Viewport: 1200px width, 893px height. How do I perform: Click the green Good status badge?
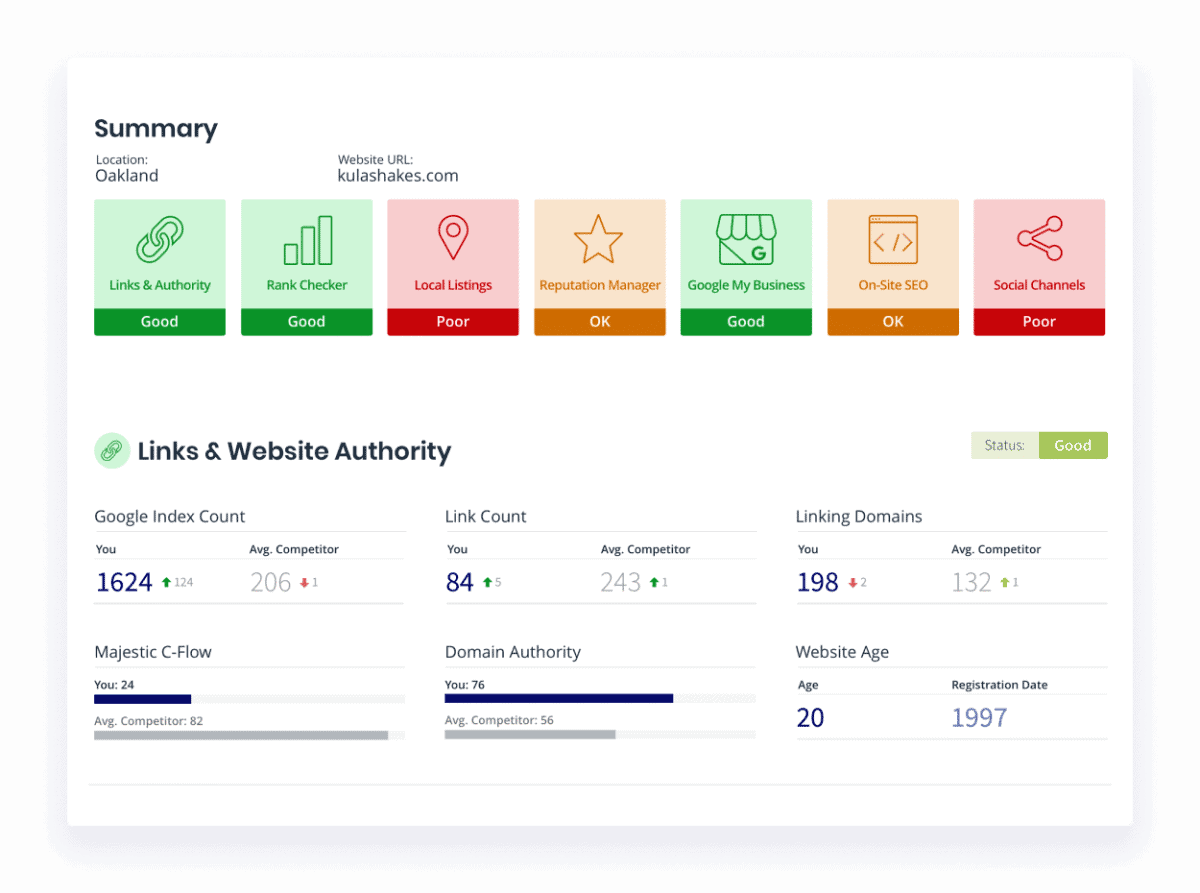(1072, 446)
